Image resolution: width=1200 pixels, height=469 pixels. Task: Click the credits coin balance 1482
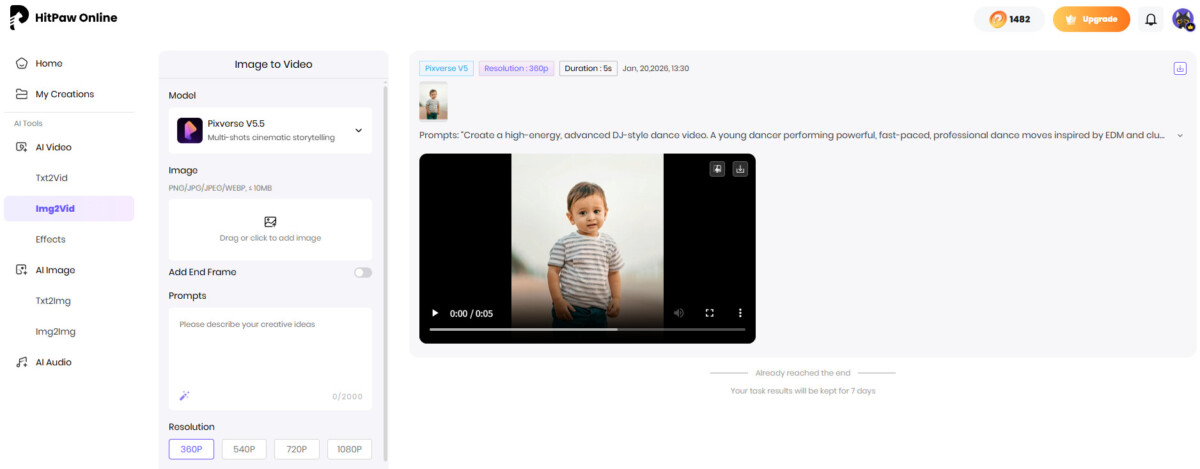(x=1009, y=19)
